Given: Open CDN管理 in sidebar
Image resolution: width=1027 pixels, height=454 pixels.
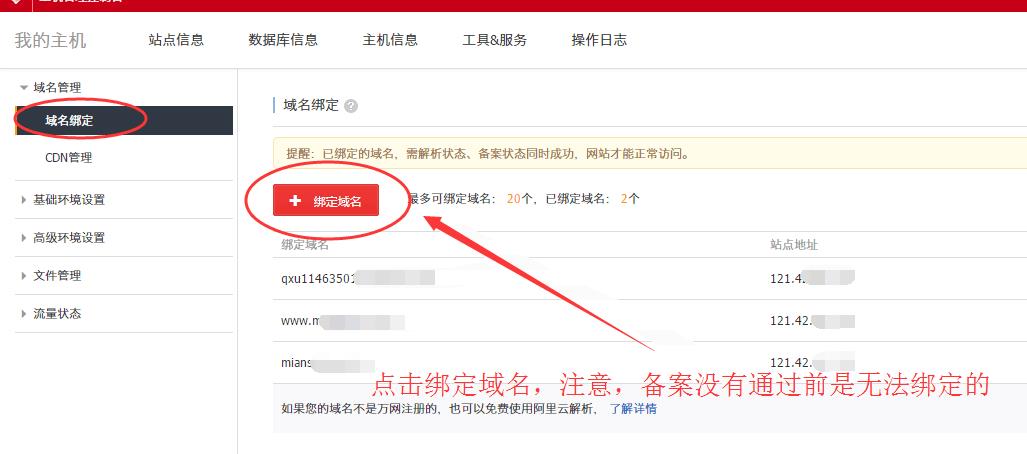Looking at the screenshot, I should pos(69,158).
